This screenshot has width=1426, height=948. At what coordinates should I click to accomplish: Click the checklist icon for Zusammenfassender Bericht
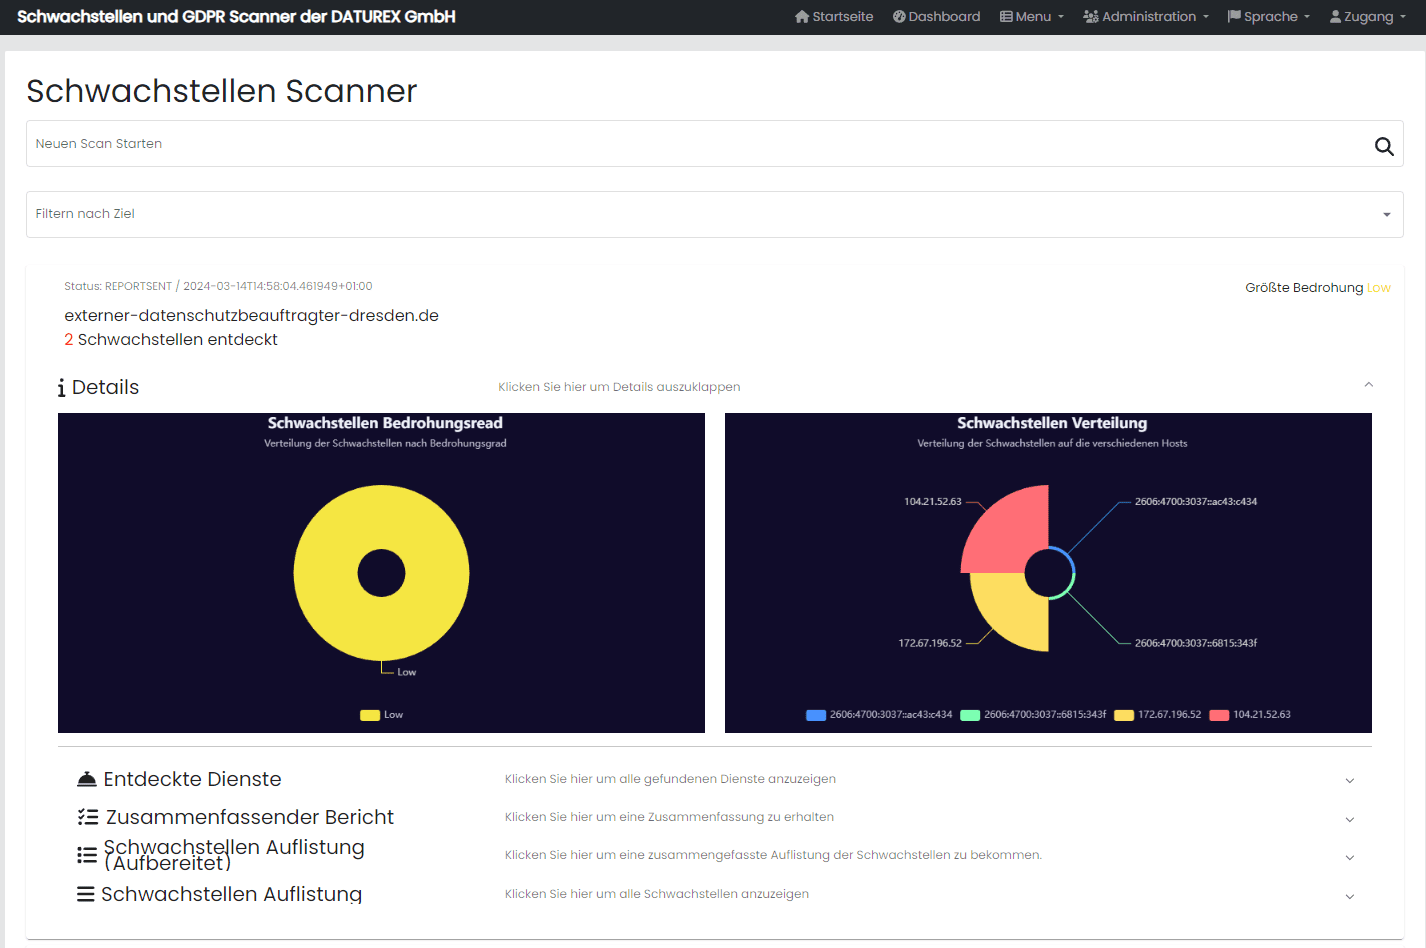[x=88, y=817]
